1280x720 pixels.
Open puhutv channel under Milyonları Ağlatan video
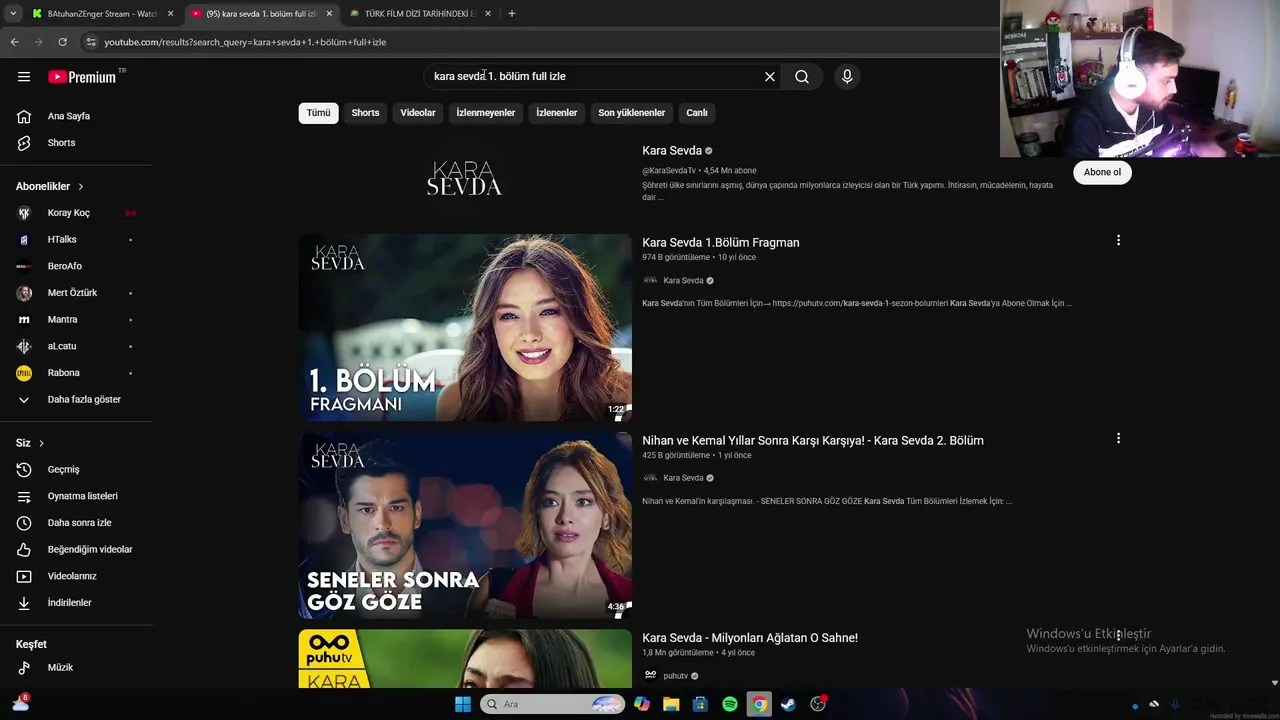coord(675,676)
